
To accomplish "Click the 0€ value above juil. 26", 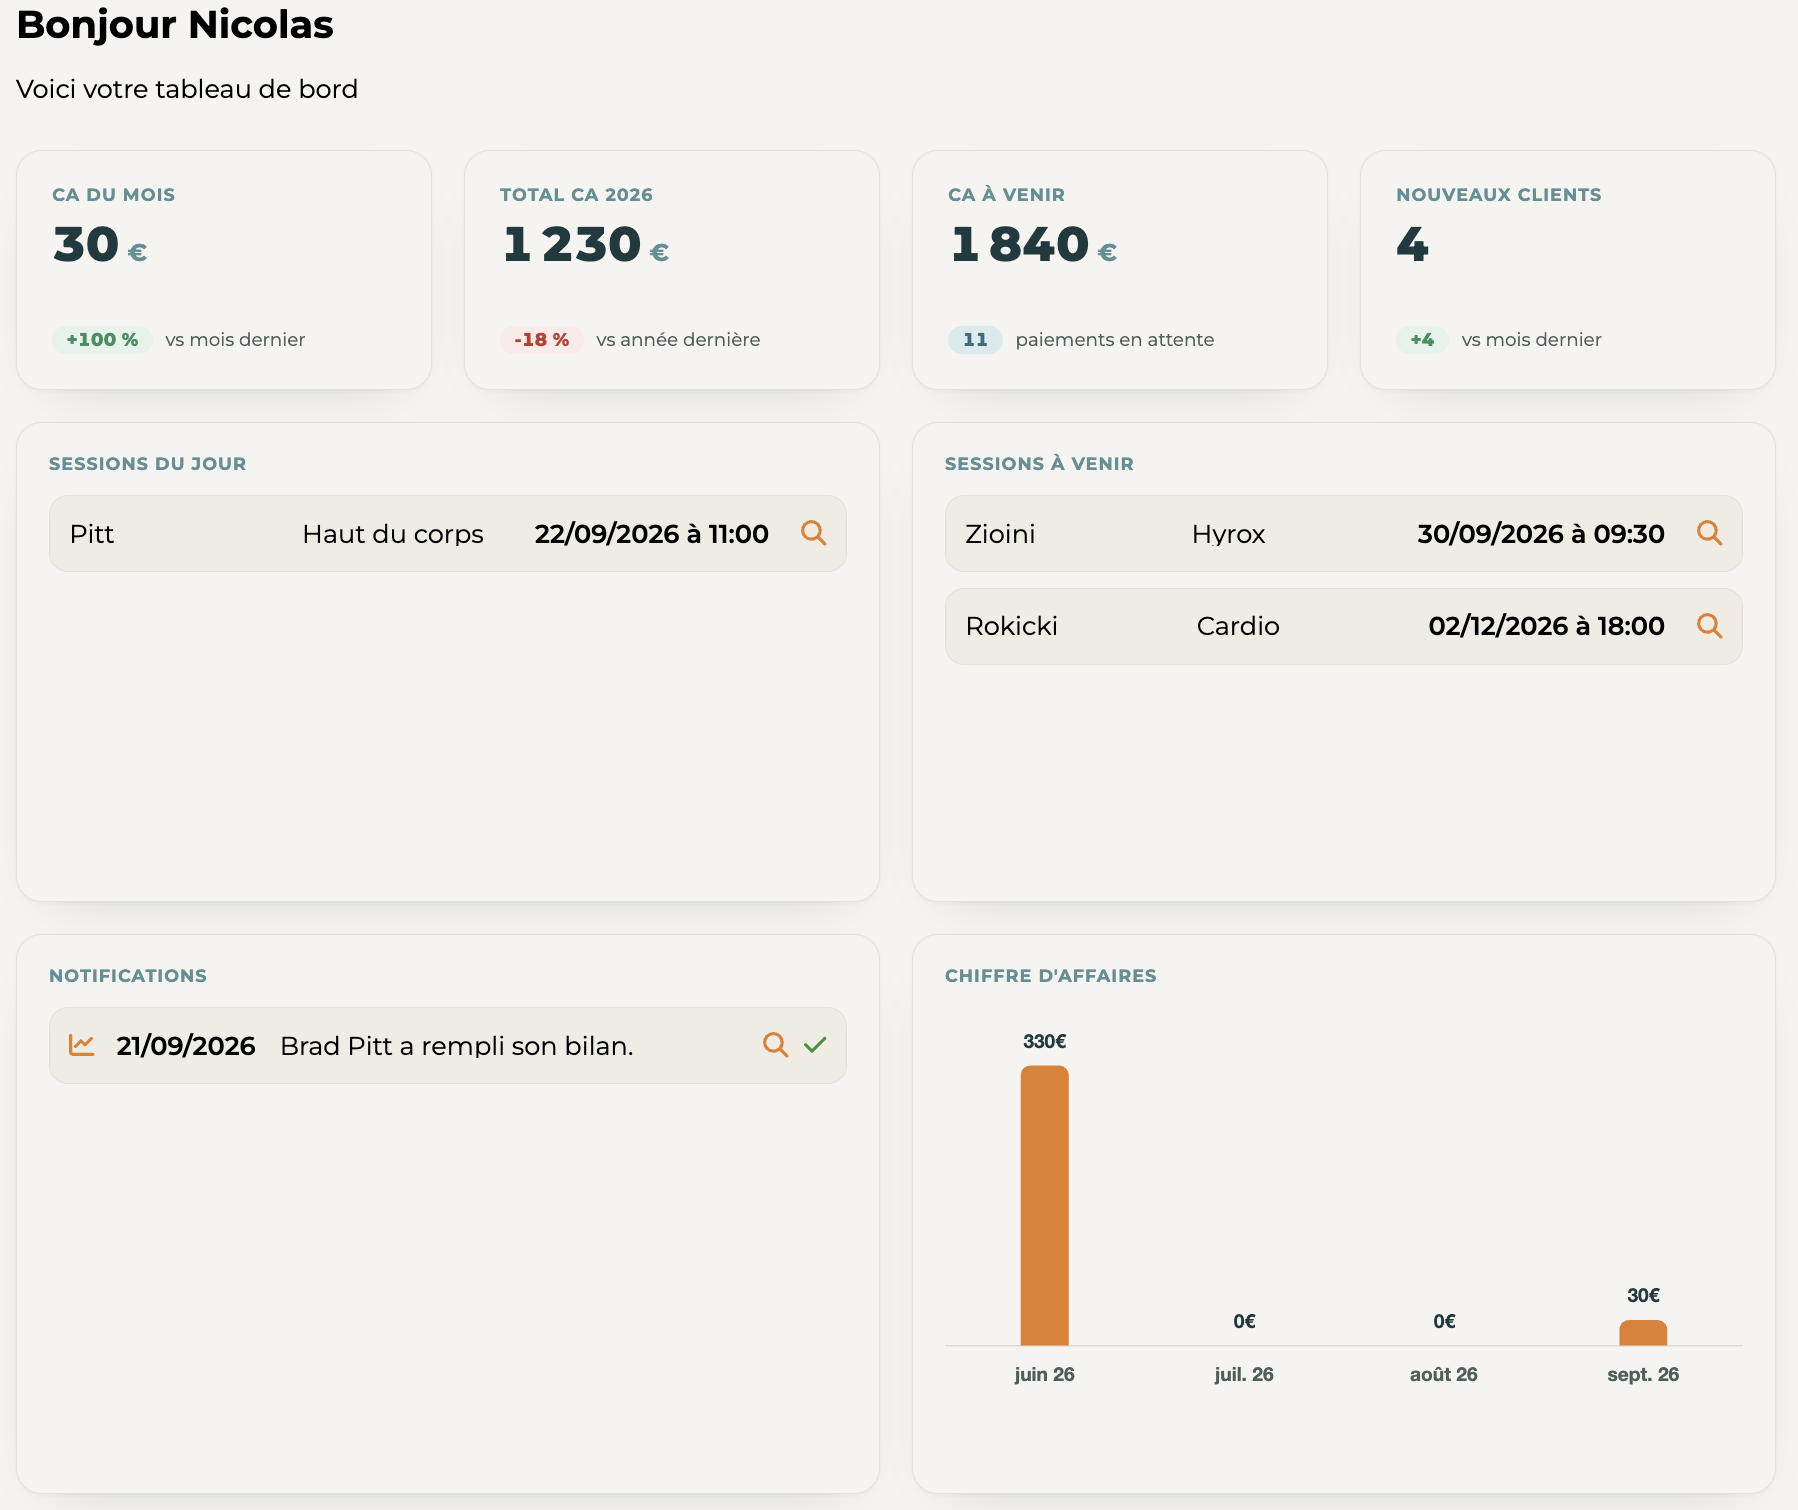I will (x=1244, y=1321).
